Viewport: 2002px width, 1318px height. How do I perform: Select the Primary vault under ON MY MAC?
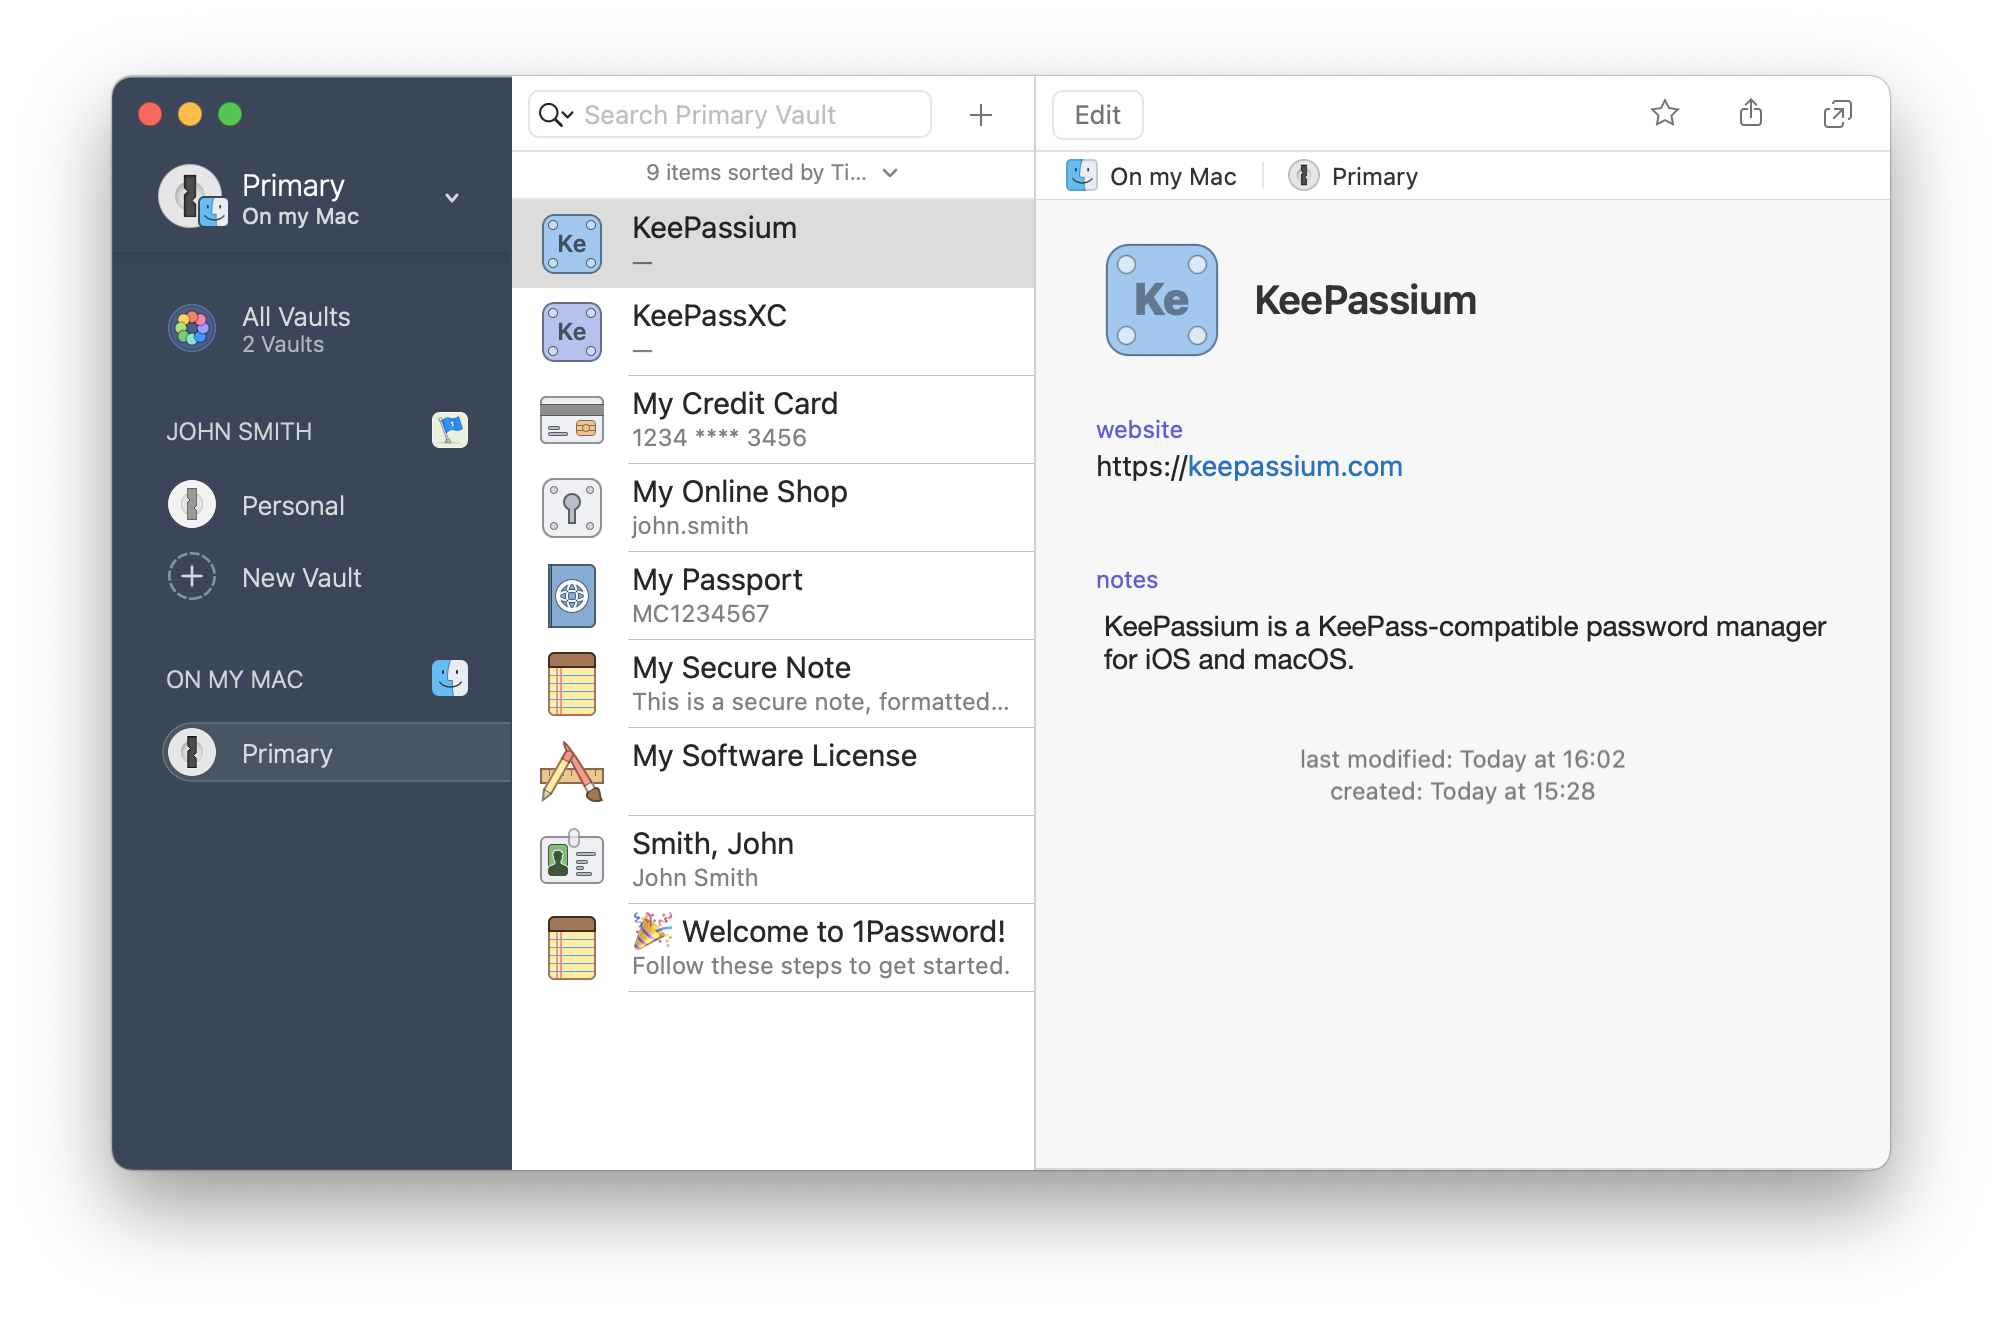(285, 753)
